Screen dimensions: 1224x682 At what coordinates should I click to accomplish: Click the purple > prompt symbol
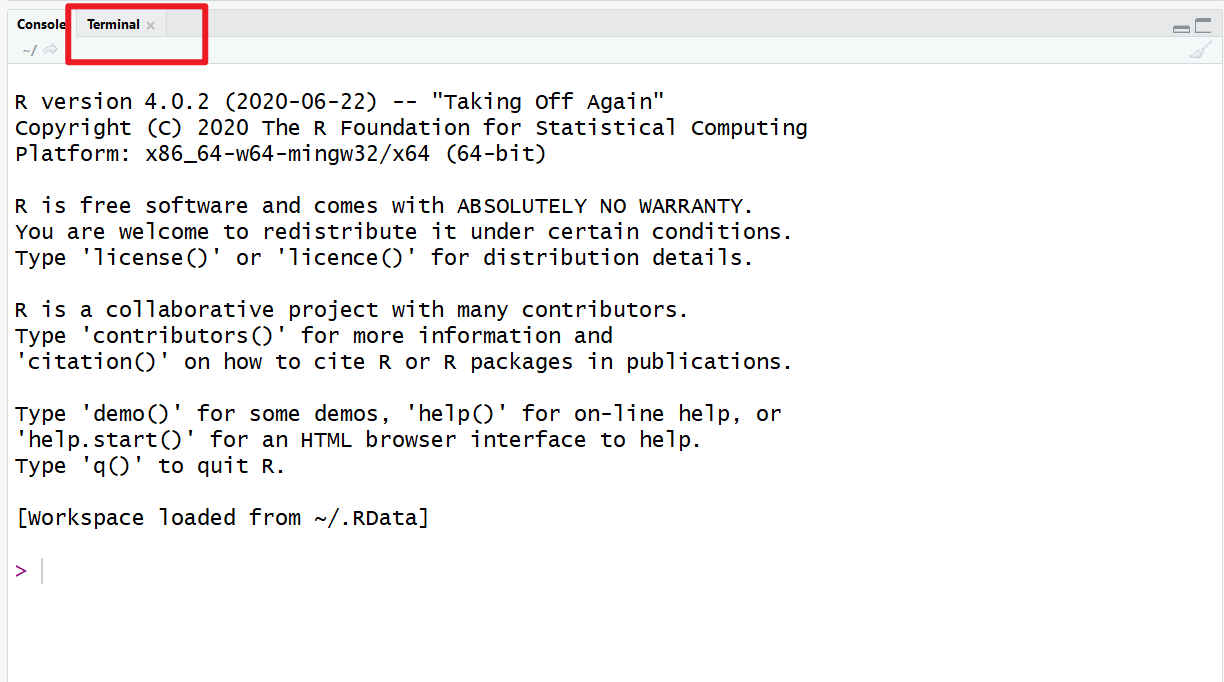(x=21, y=571)
